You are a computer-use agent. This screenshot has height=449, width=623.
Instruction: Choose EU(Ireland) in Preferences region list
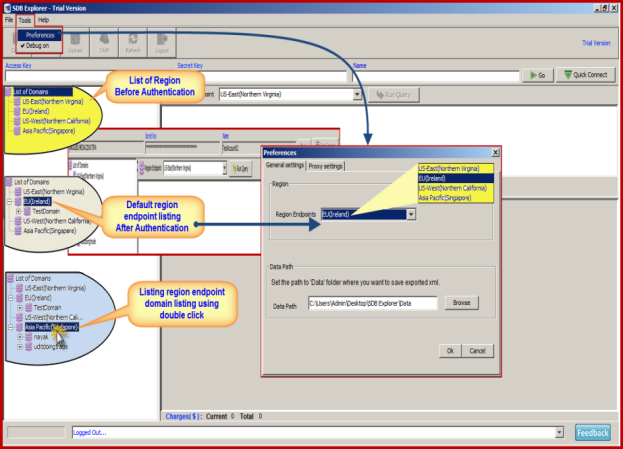click(x=456, y=178)
